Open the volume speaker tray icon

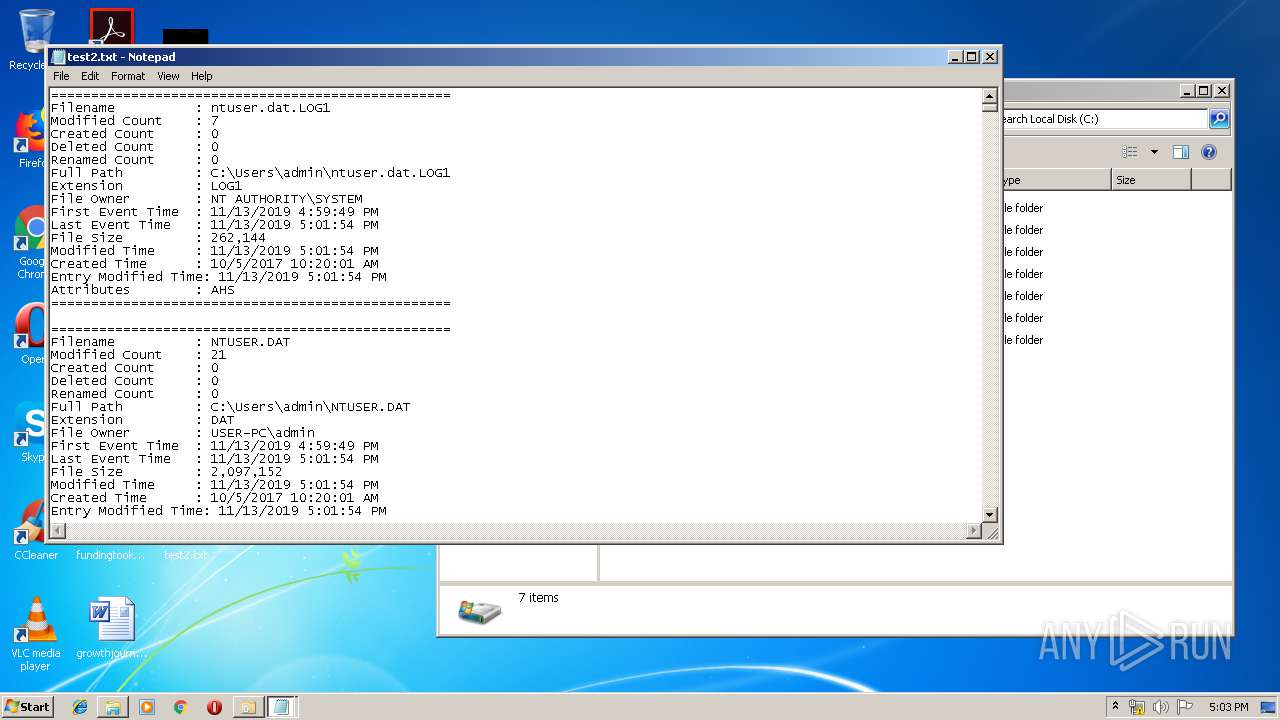coord(1161,707)
